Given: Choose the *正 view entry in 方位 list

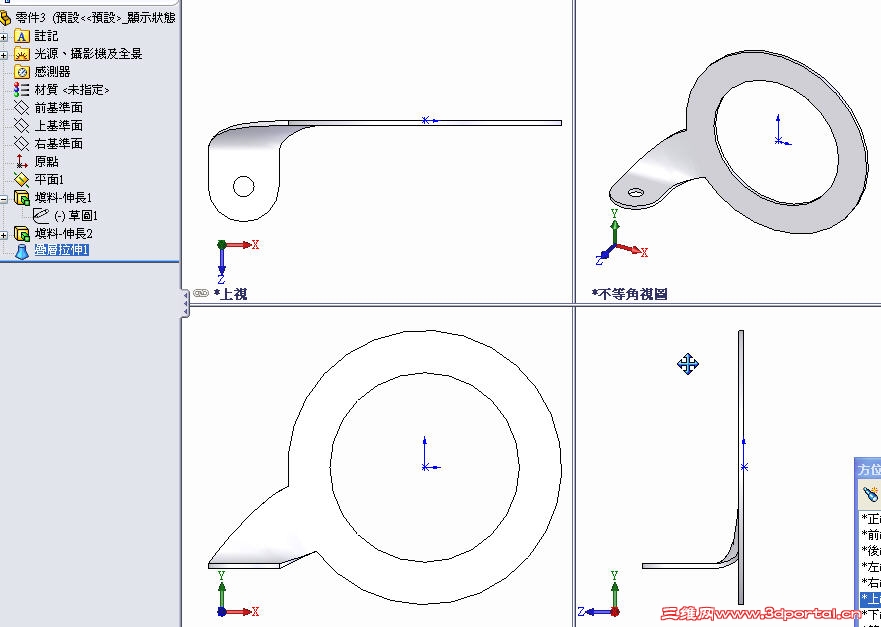Looking at the screenshot, I should [870, 518].
